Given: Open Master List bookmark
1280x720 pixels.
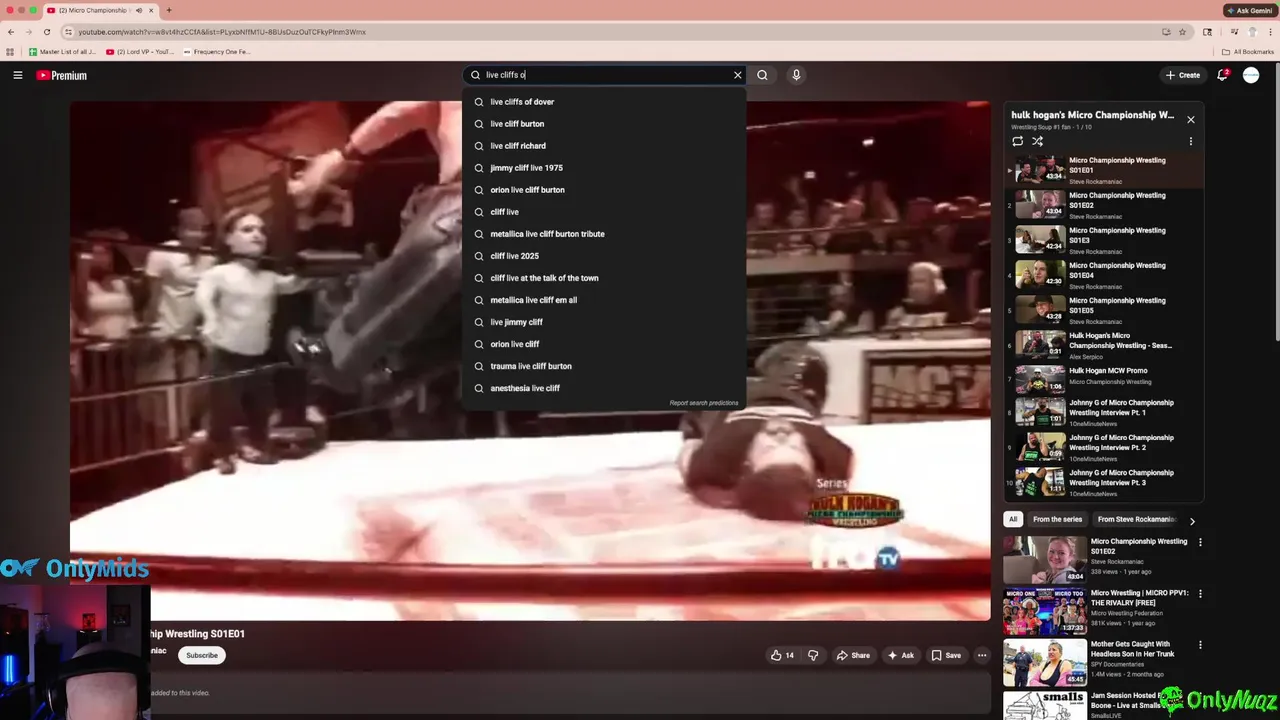Looking at the screenshot, I should [62, 52].
